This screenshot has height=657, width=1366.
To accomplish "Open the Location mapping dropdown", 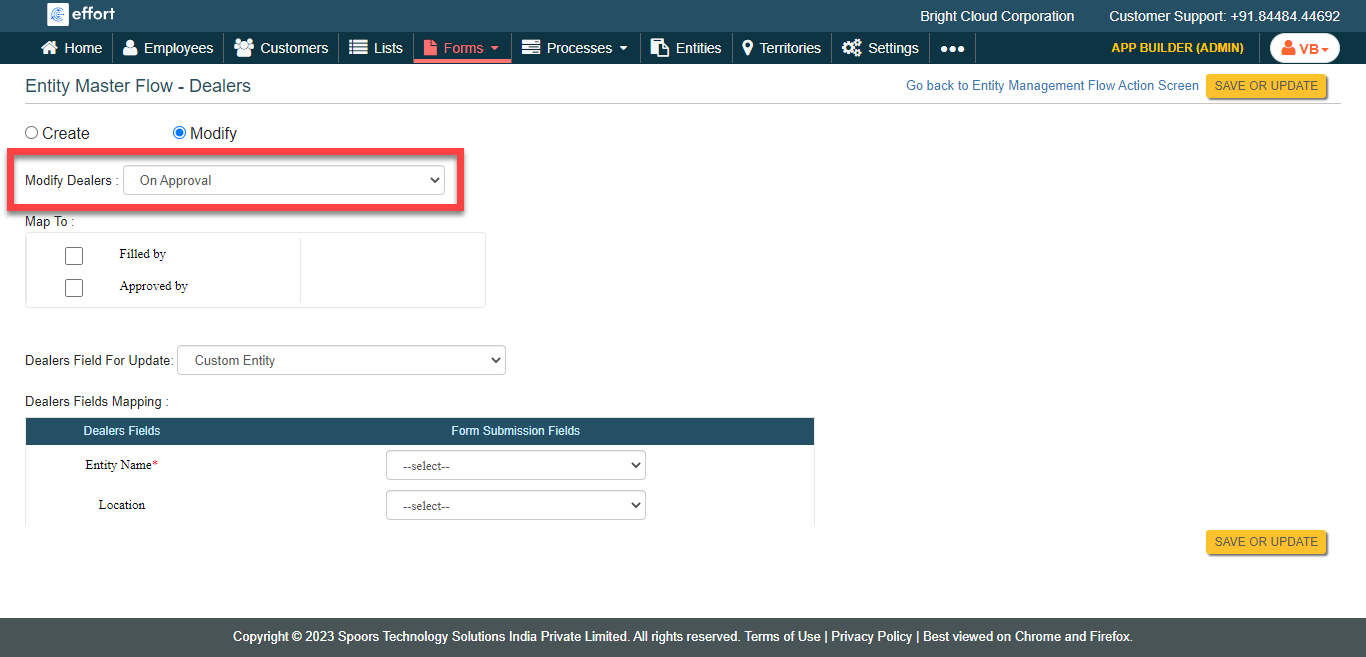I will [515, 506].
